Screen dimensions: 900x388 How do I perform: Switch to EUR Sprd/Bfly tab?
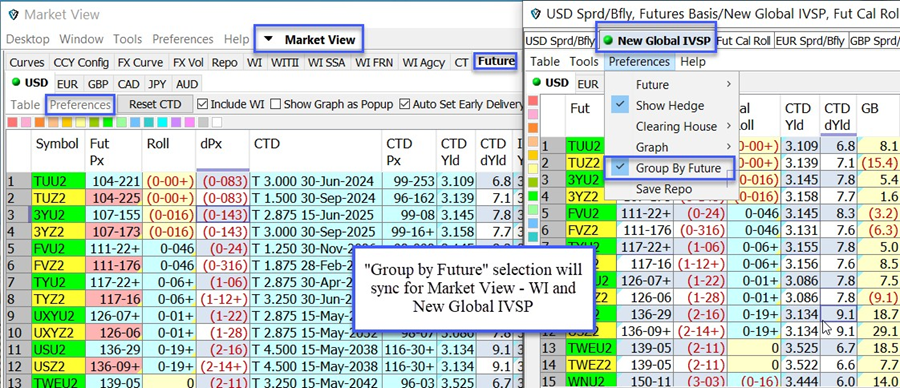coord(810,41)
